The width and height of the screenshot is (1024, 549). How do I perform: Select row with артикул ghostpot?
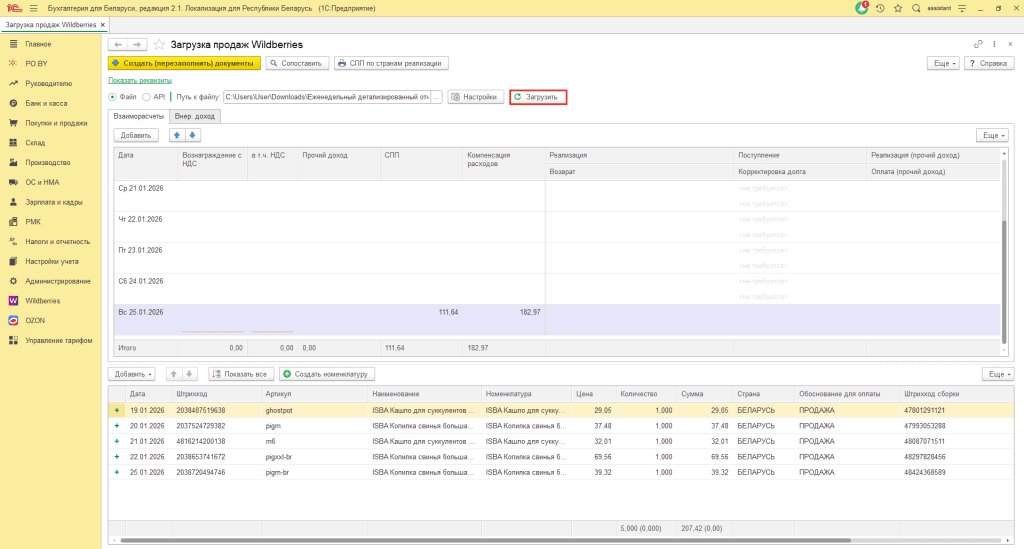(561, 411)
